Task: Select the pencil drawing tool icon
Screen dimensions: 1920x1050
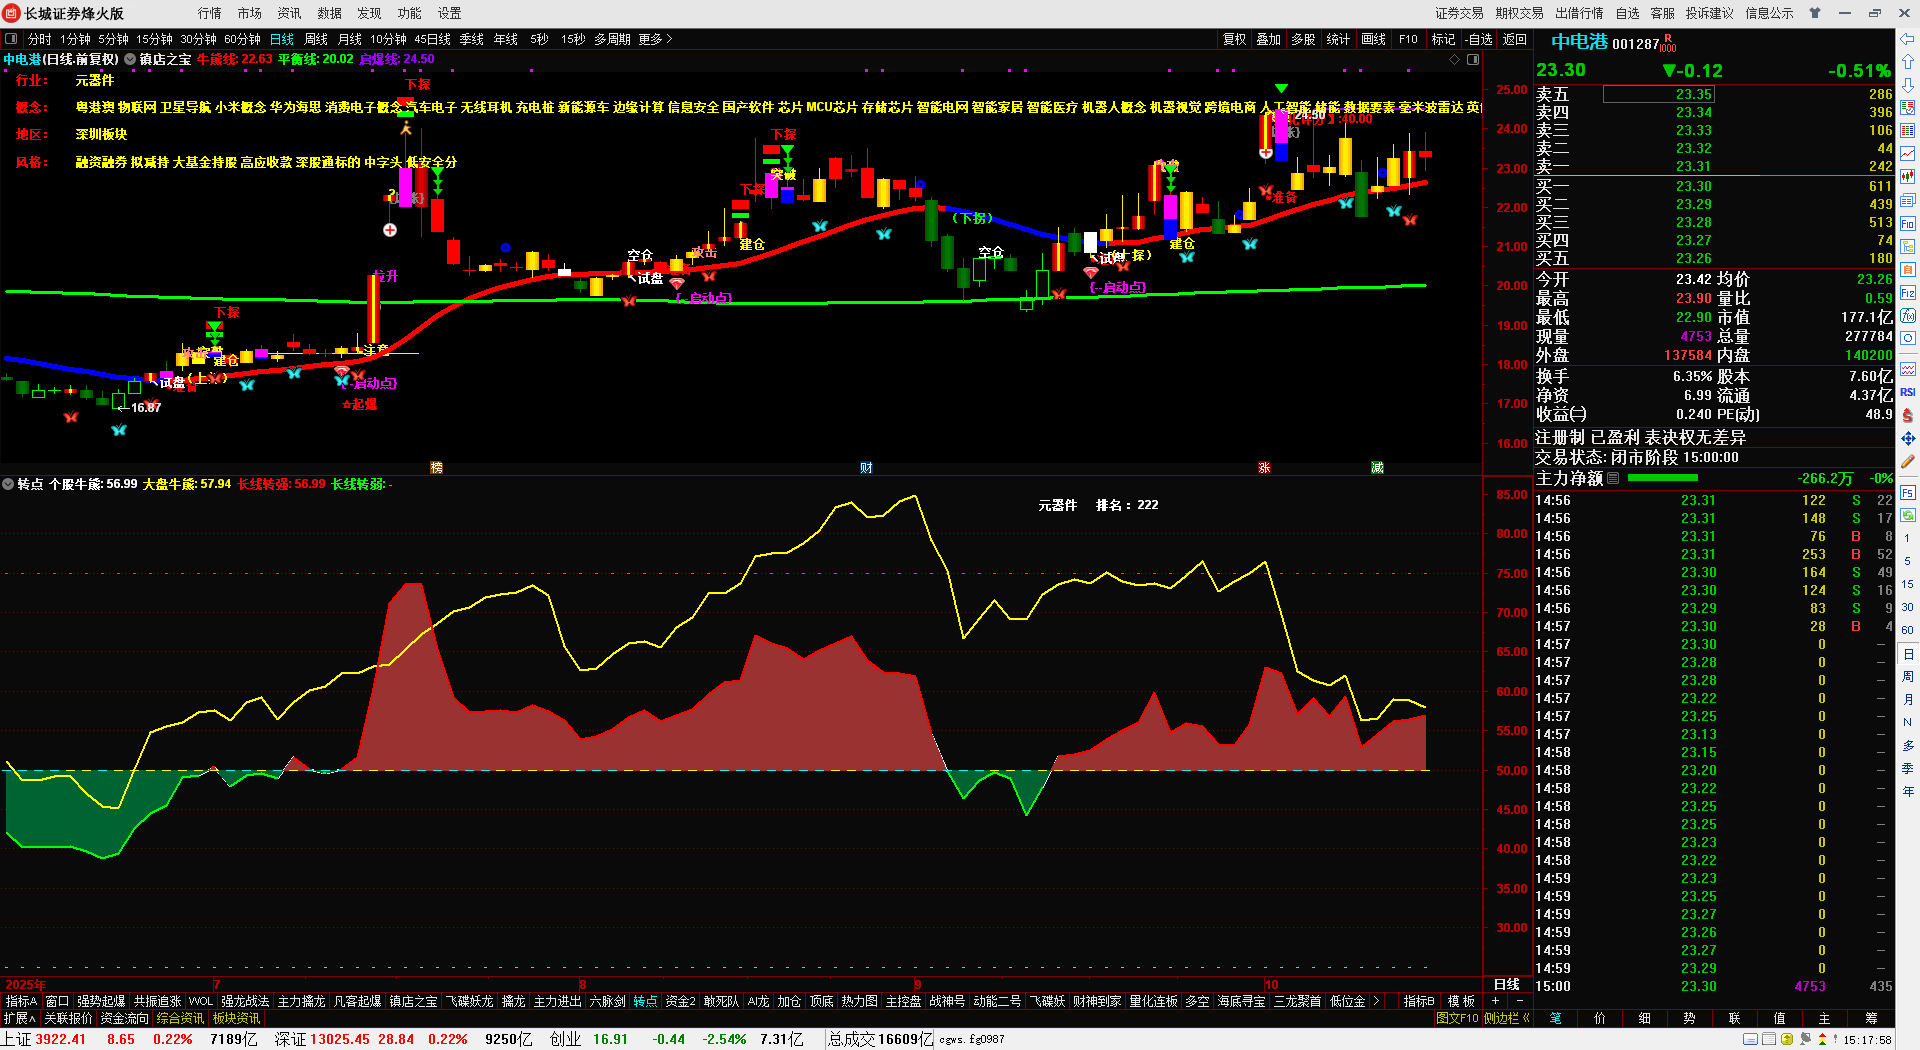Action: click(1908, 461)
